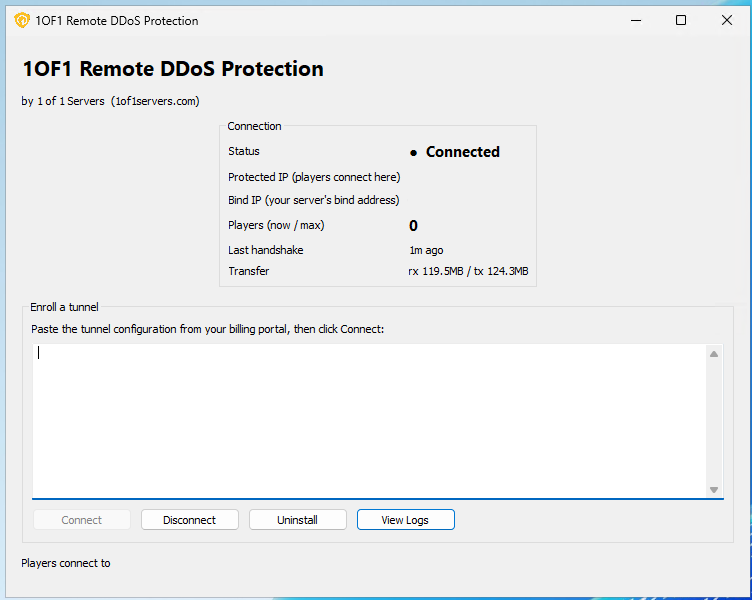Click the "Connection" group label
This screenshot has width=752, height=600.
point(254,126)
